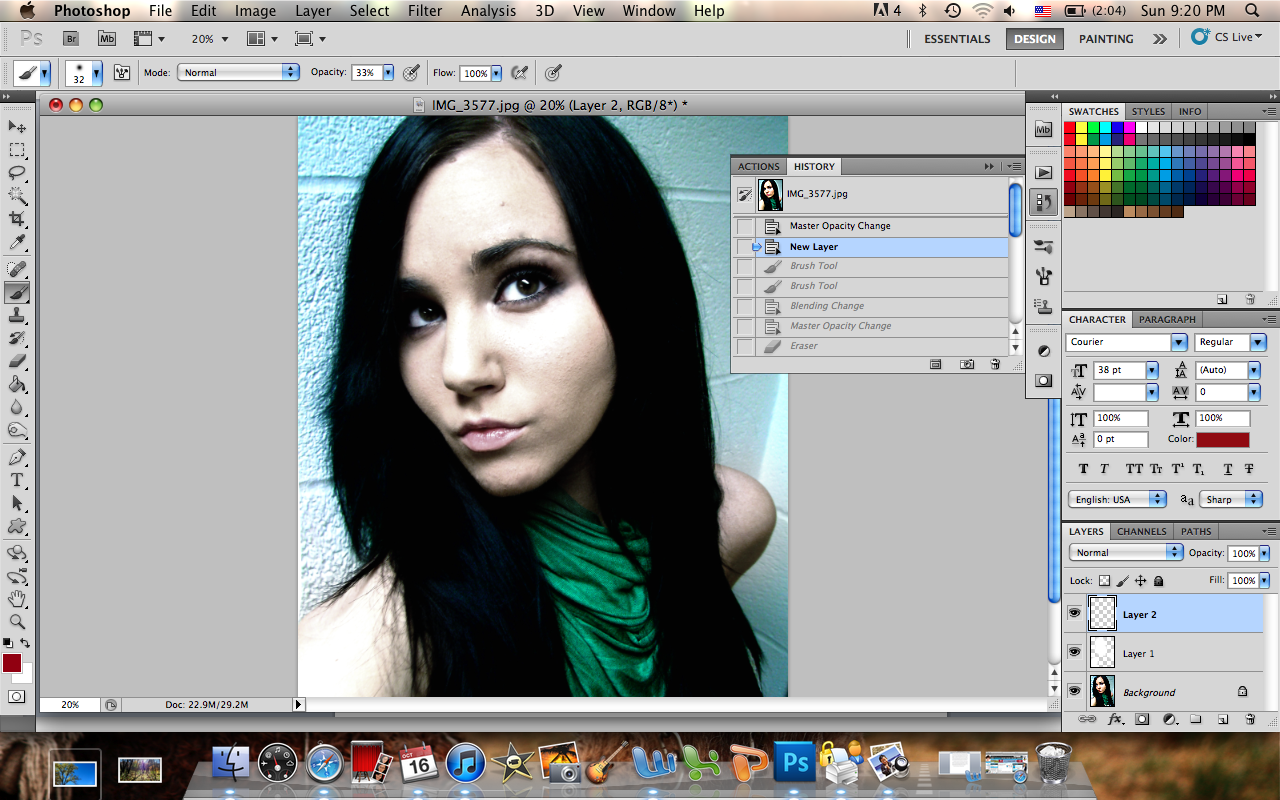Switch to the Actions tab
The image size is (1280, 800).
(759, 166)
